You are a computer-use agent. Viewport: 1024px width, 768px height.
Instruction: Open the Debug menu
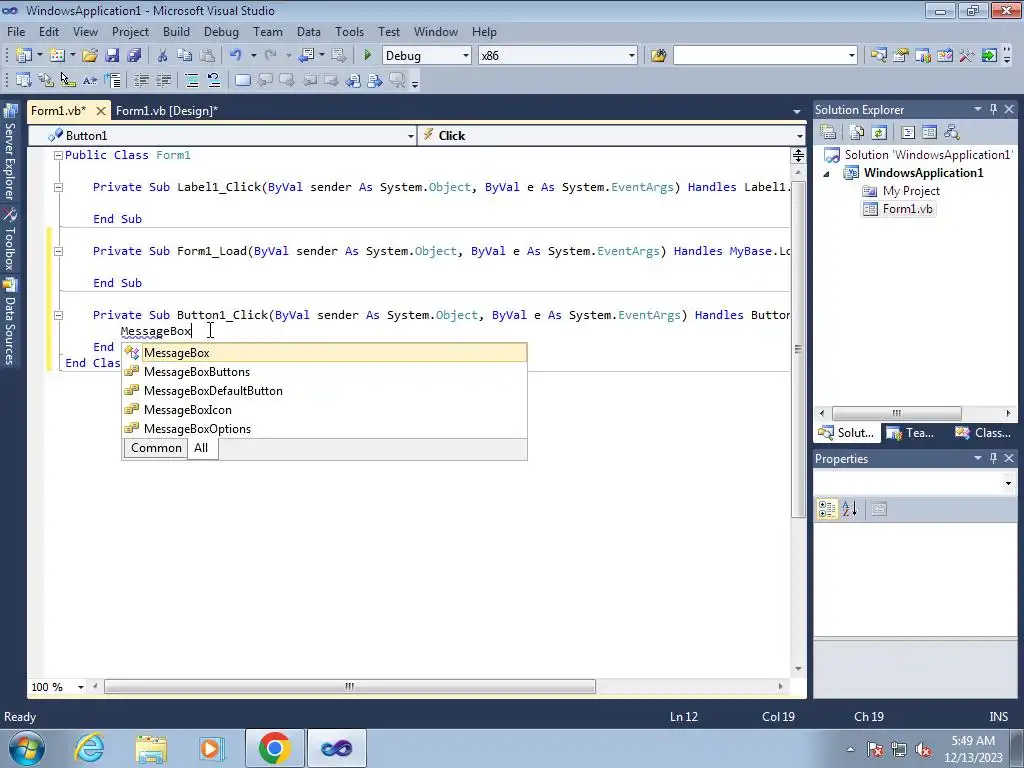[221, 31]
